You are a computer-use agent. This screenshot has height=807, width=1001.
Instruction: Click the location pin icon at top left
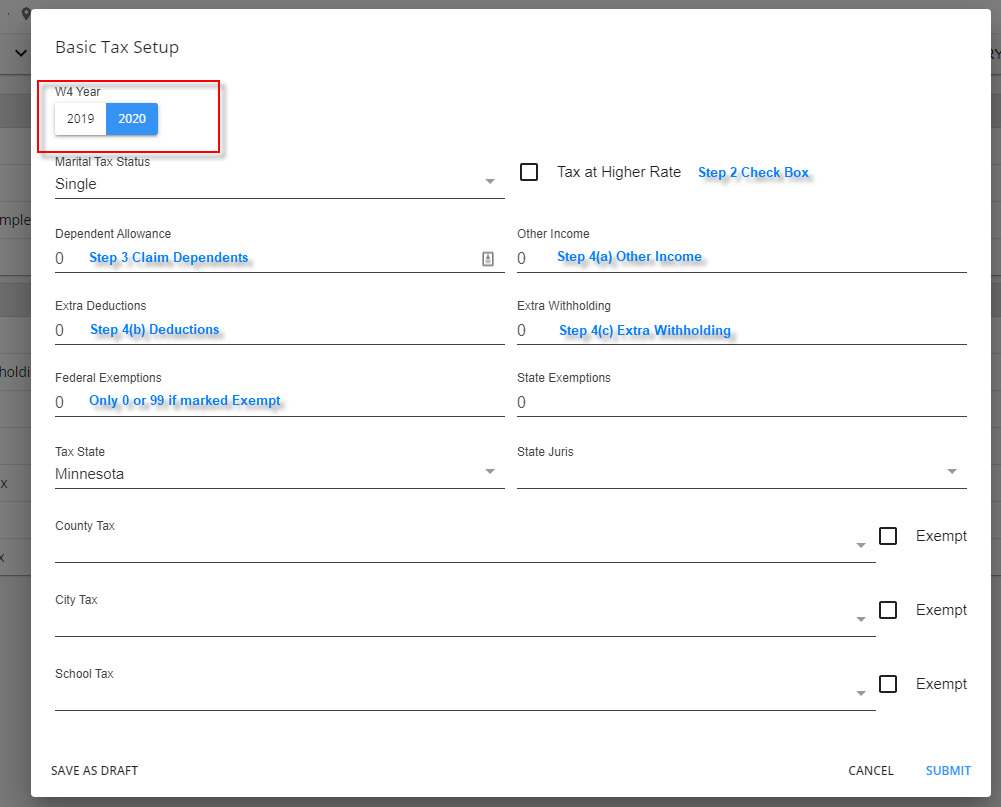coord(26,15)
